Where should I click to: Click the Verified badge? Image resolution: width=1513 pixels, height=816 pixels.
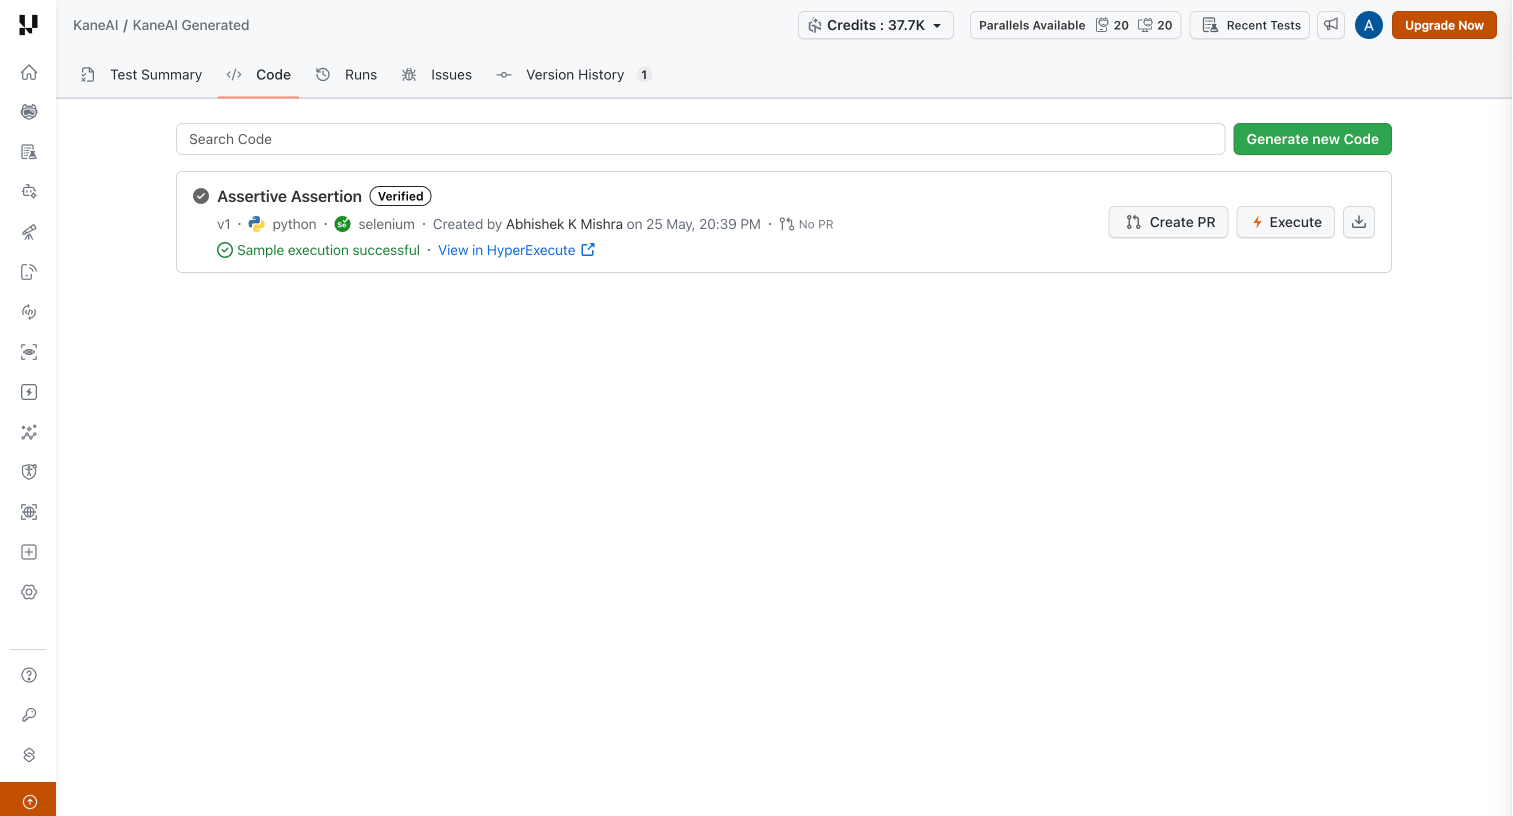click(x=401, y=196)
